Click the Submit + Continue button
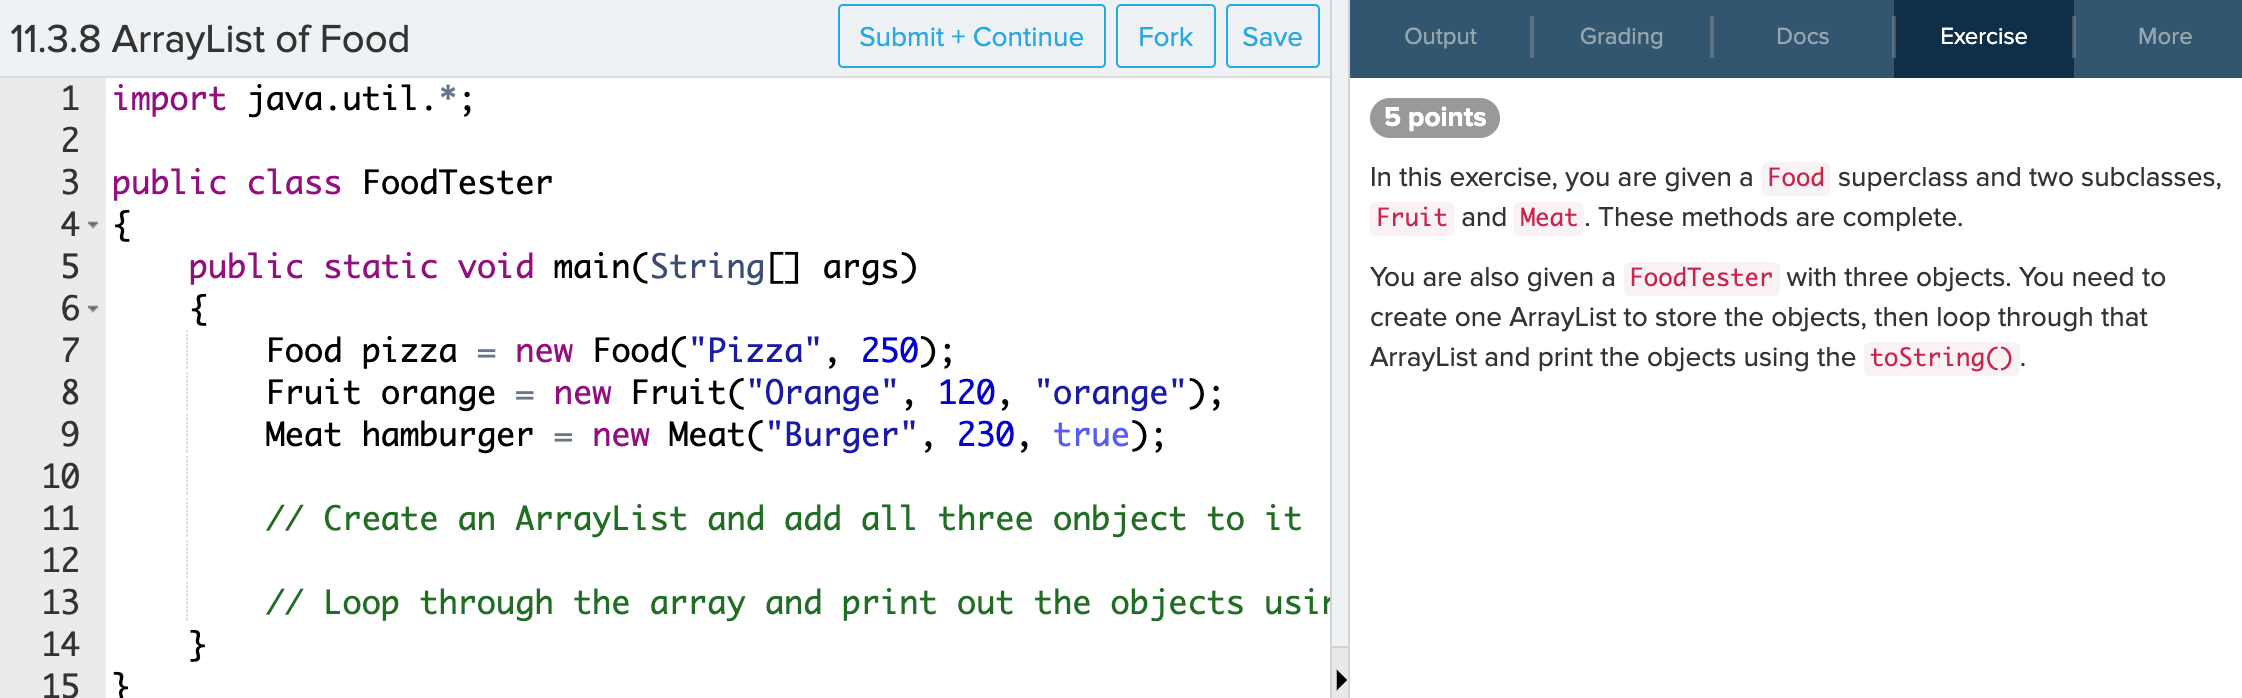This screenshot has width=2242, height=698. pyautogui.click(x=971, y=37)
